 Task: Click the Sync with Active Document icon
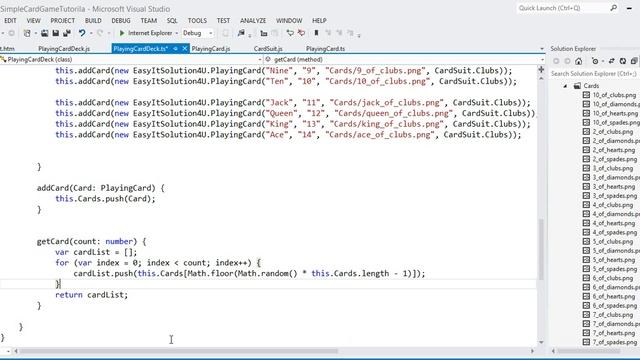coord(611,61)
